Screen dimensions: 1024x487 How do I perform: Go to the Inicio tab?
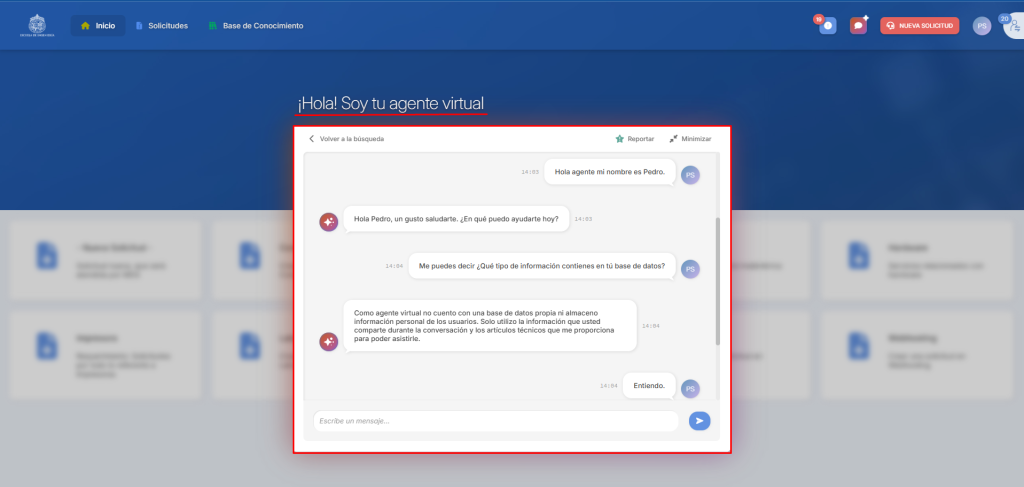point(98,26)
